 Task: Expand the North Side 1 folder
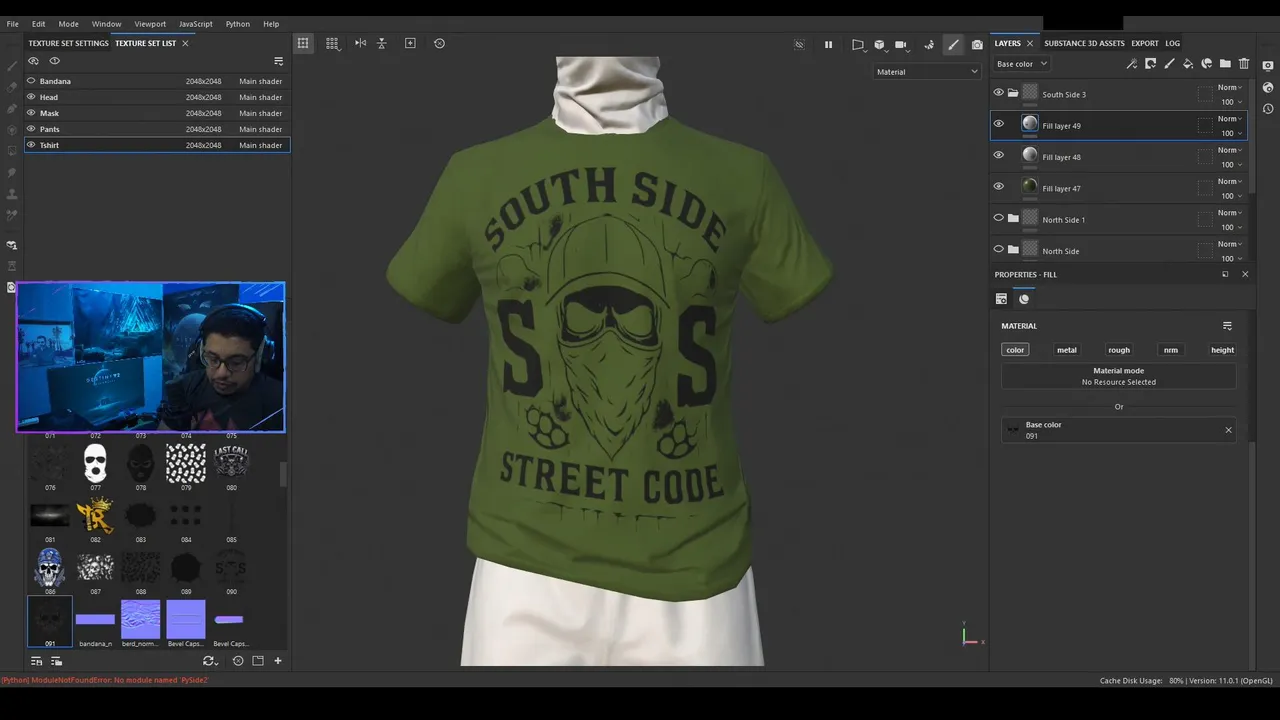(x=1013, y=219)
